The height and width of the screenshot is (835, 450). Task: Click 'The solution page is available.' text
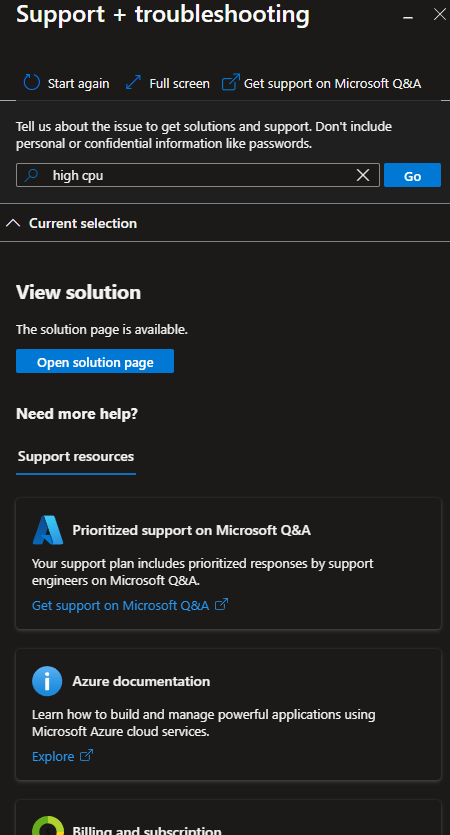click(102, 330)
